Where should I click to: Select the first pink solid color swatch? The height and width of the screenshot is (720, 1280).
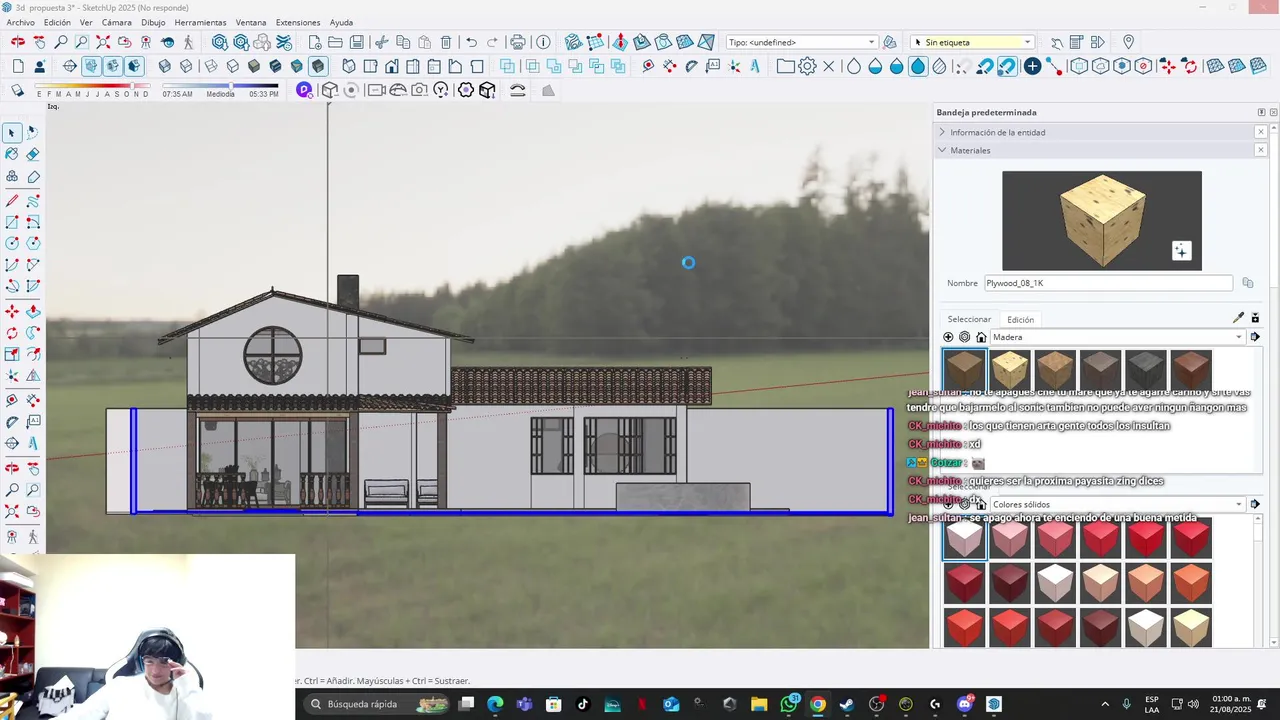[x=964, y=539]
